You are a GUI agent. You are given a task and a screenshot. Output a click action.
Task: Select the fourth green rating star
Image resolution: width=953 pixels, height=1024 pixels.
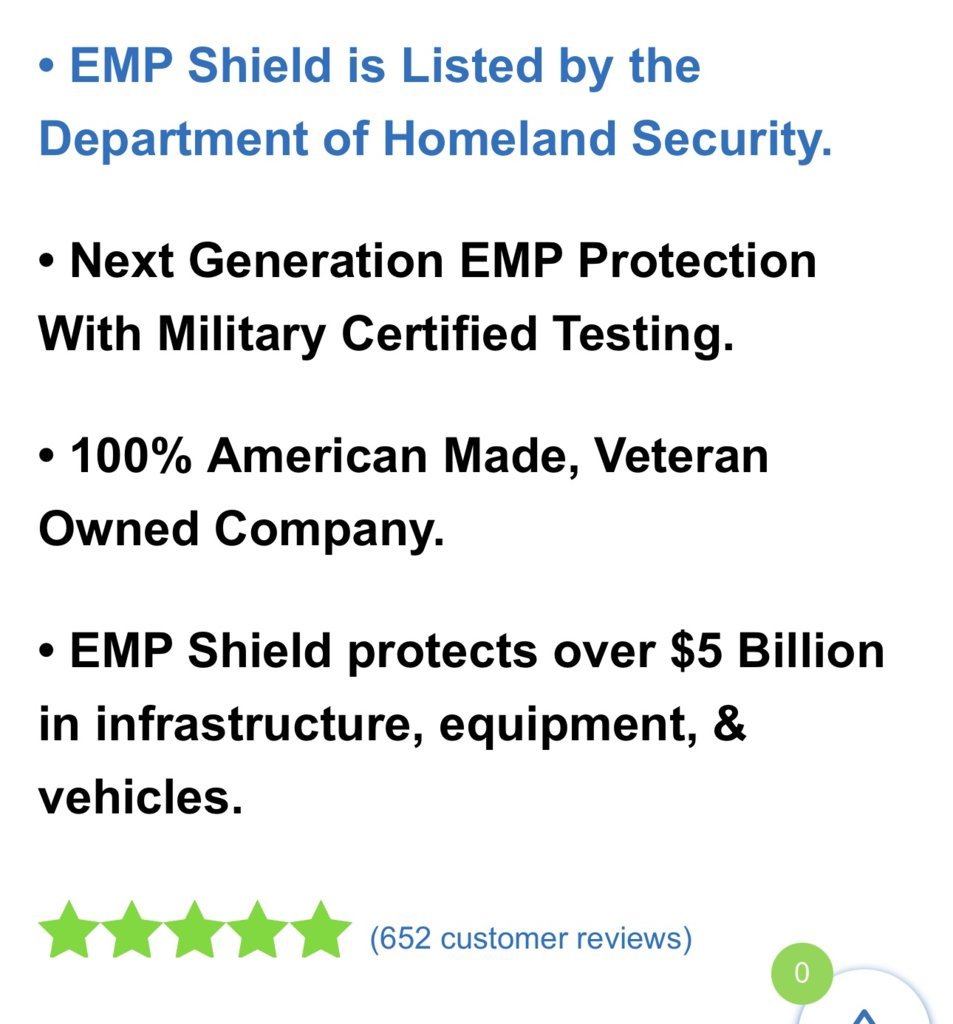(x=258, y=930)
